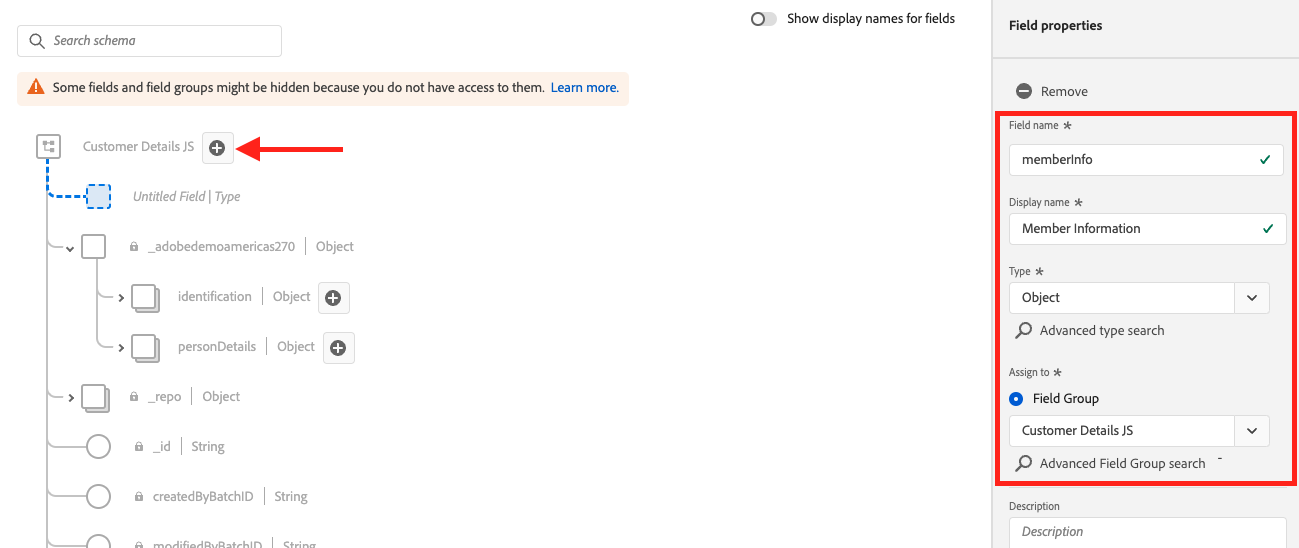
Task: Select the _repo object node box
Action: [96, 397]
